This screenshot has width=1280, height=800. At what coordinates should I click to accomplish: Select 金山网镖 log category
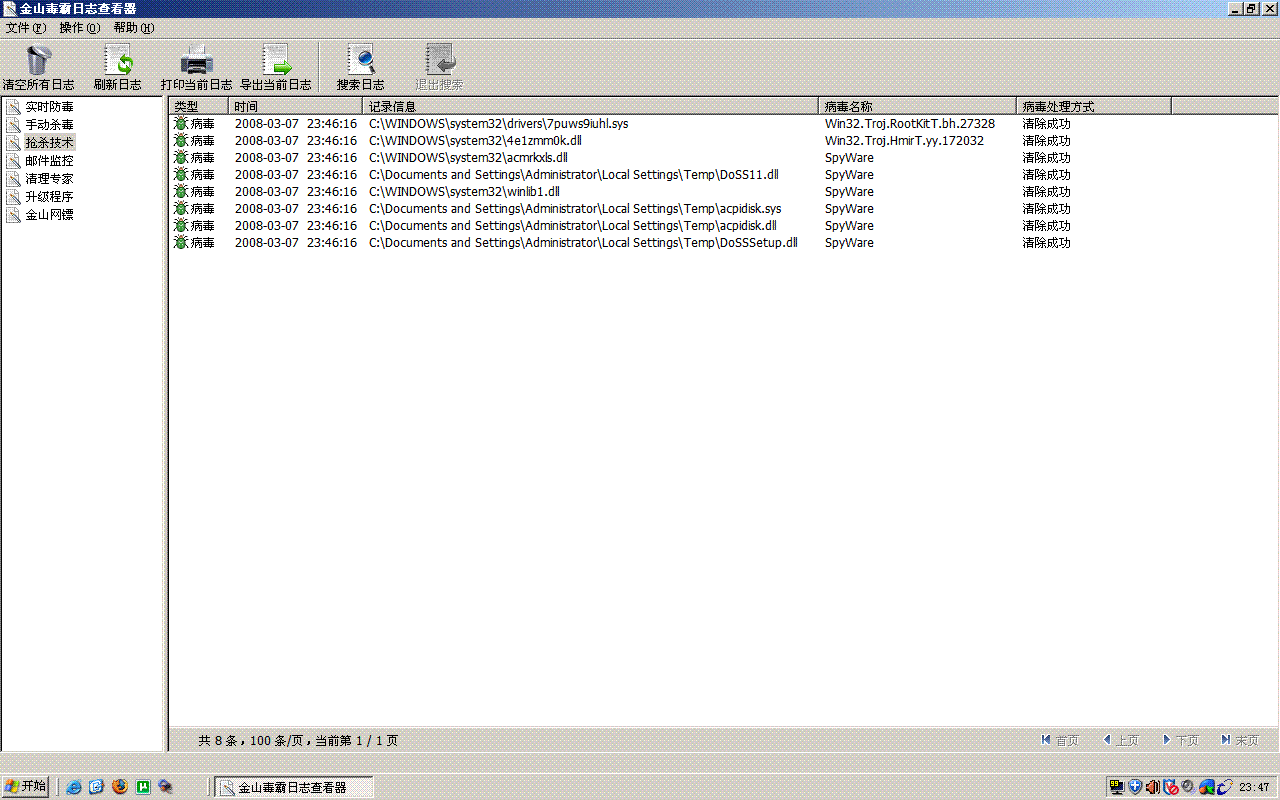[49, 215]
